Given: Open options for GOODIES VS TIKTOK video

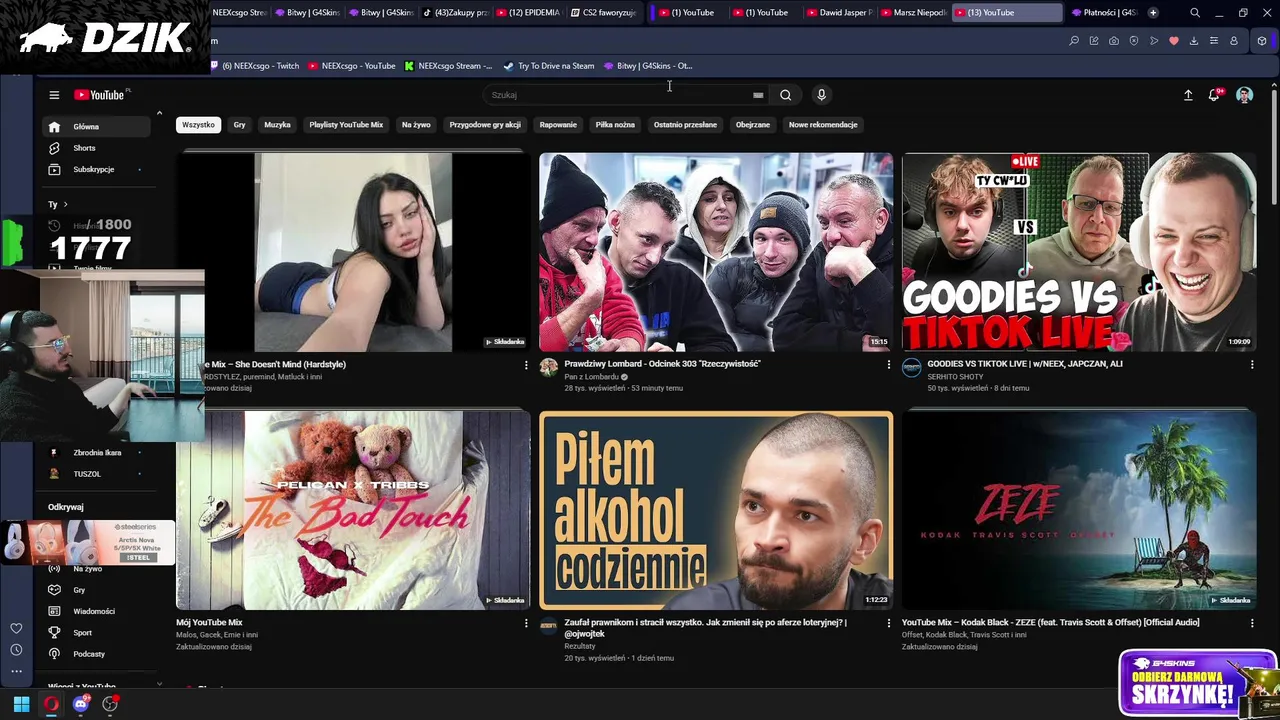Looking at the screenshot, I should click(x=1252, y=365).
